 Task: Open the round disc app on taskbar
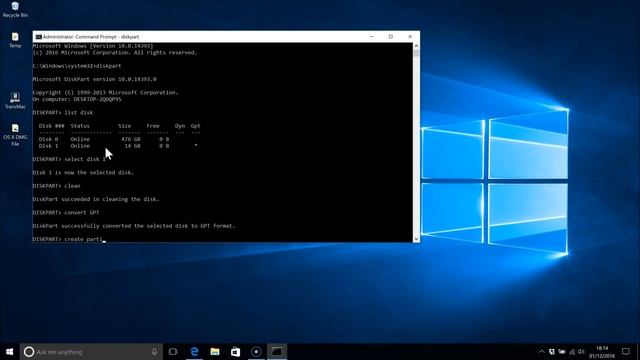(x=256, y=351)
